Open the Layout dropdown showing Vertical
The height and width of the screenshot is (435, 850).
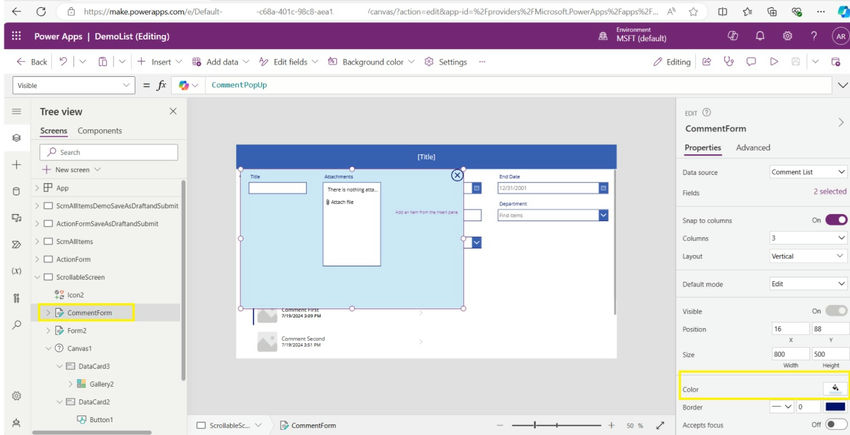click(x=808, y=256)
